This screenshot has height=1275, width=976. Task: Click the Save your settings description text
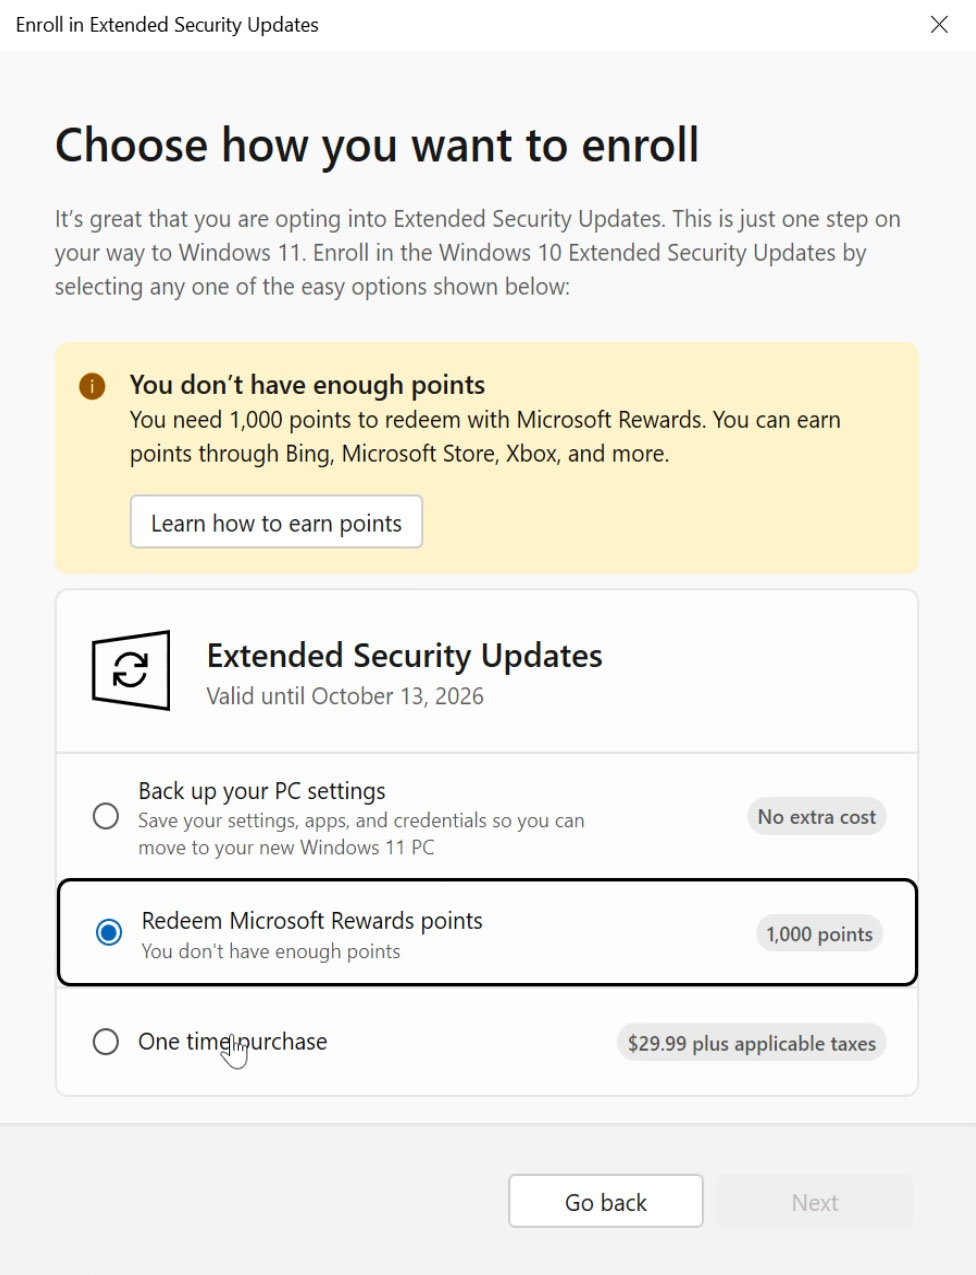[x=361, y=834]
